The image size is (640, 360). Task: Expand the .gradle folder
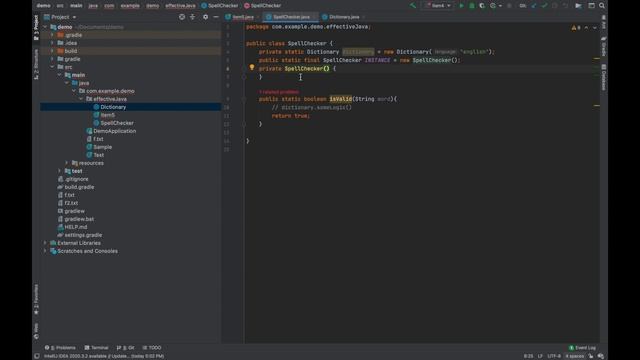[x=52, y=35]
